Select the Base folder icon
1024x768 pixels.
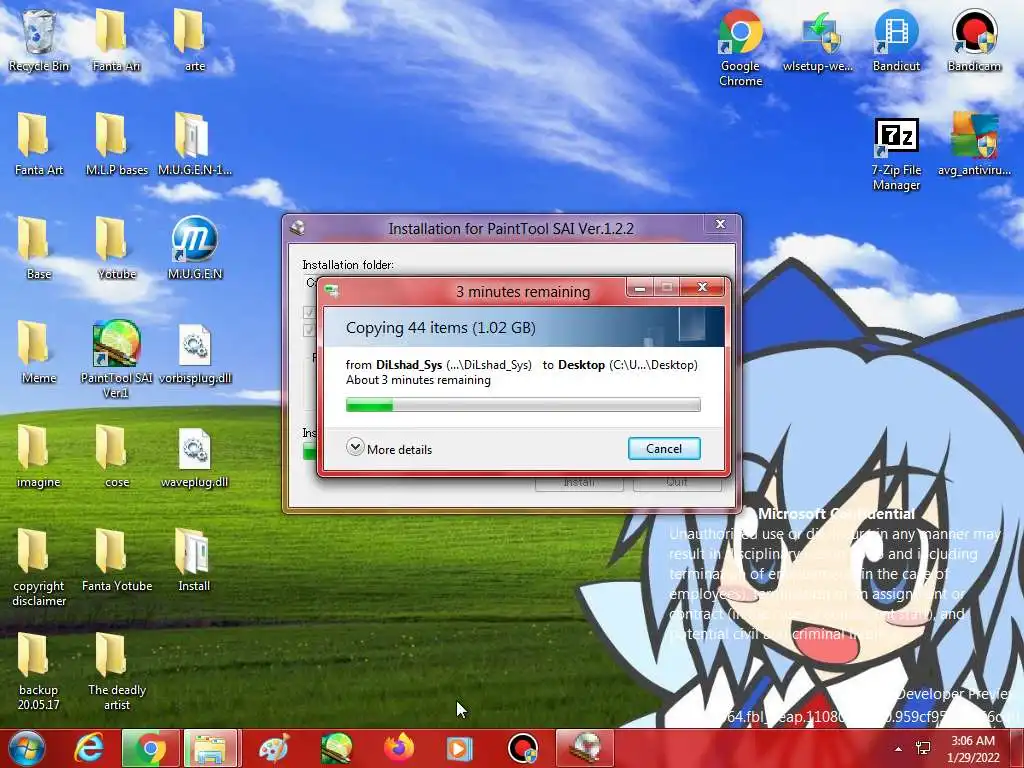point(39,248)
